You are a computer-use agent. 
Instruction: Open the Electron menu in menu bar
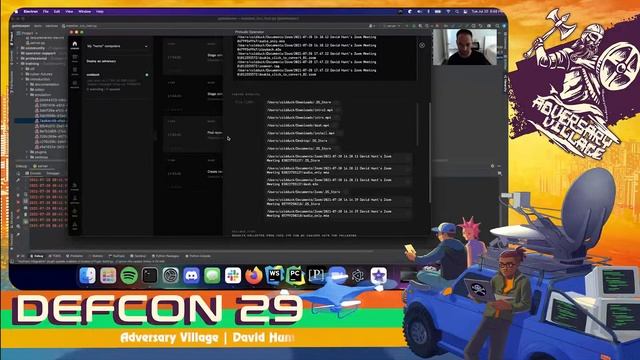click(x=31, y=11)
